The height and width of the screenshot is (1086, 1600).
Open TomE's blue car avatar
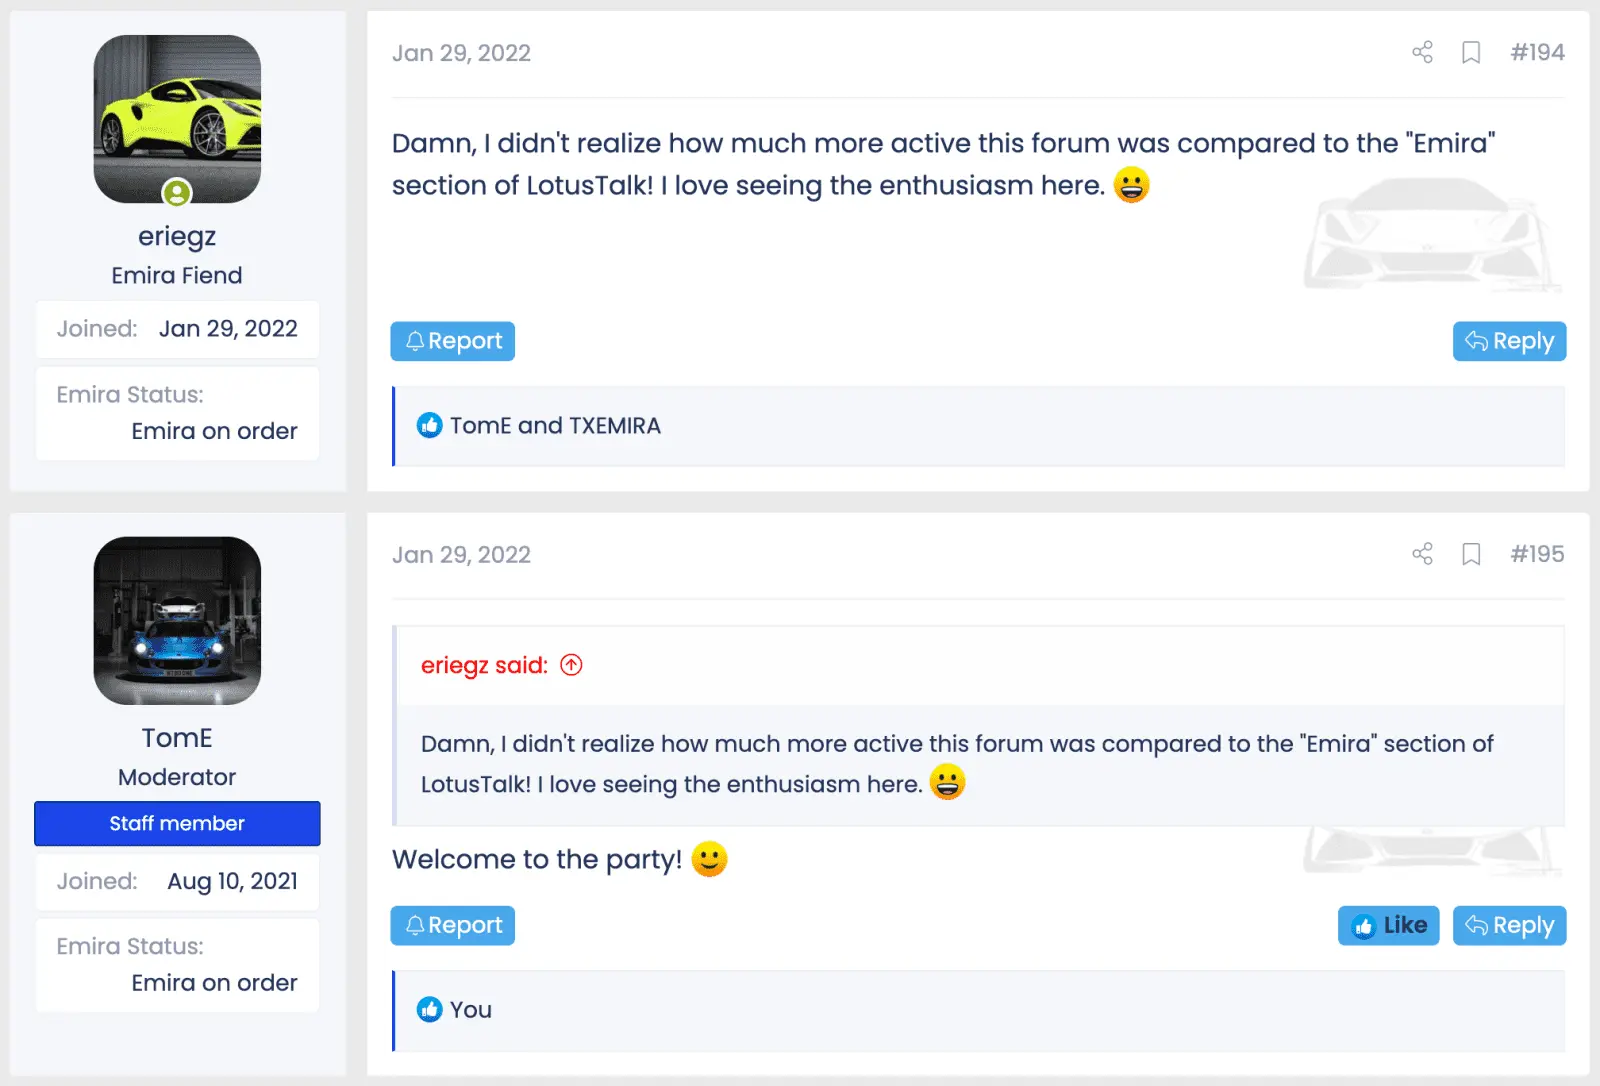177,620
